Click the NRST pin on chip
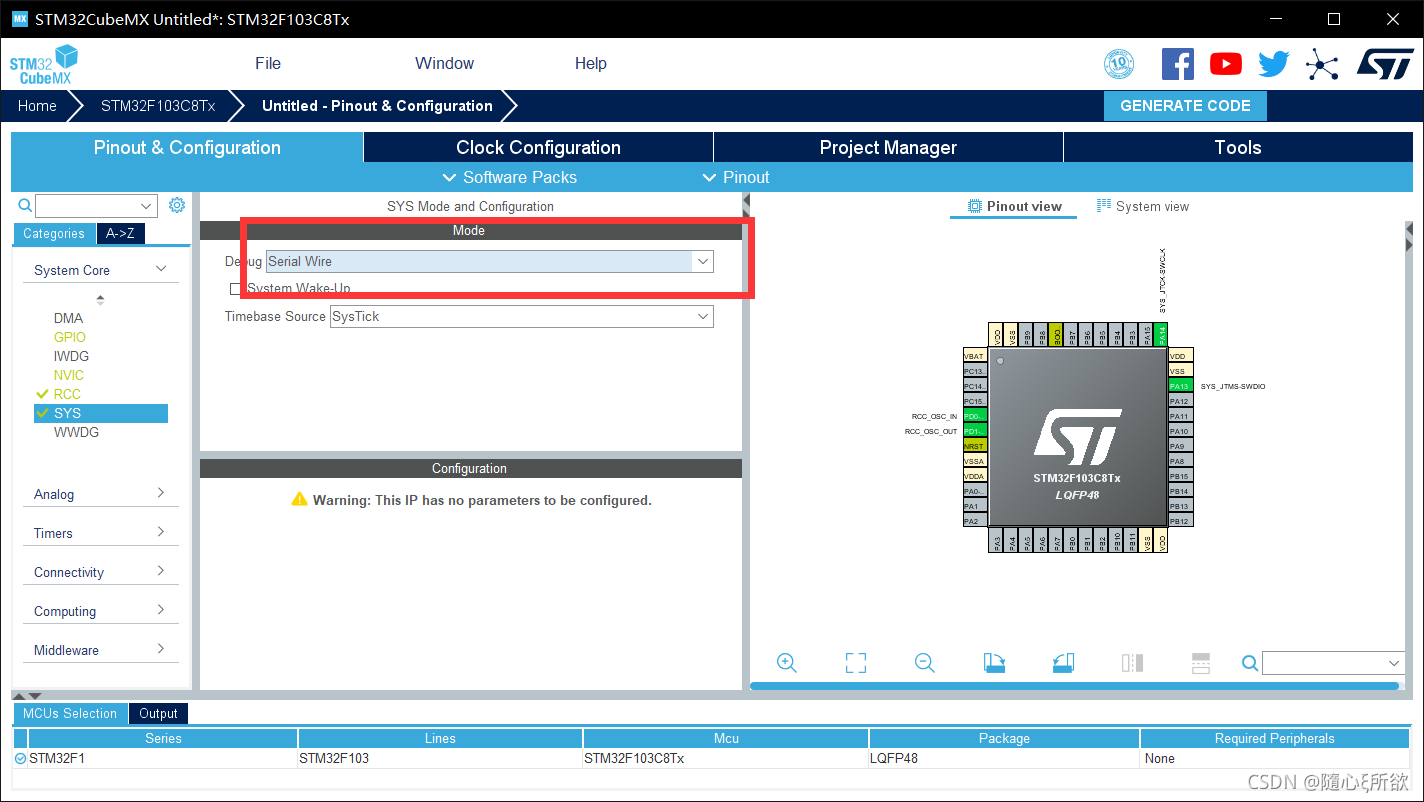 tap(975, 446)
